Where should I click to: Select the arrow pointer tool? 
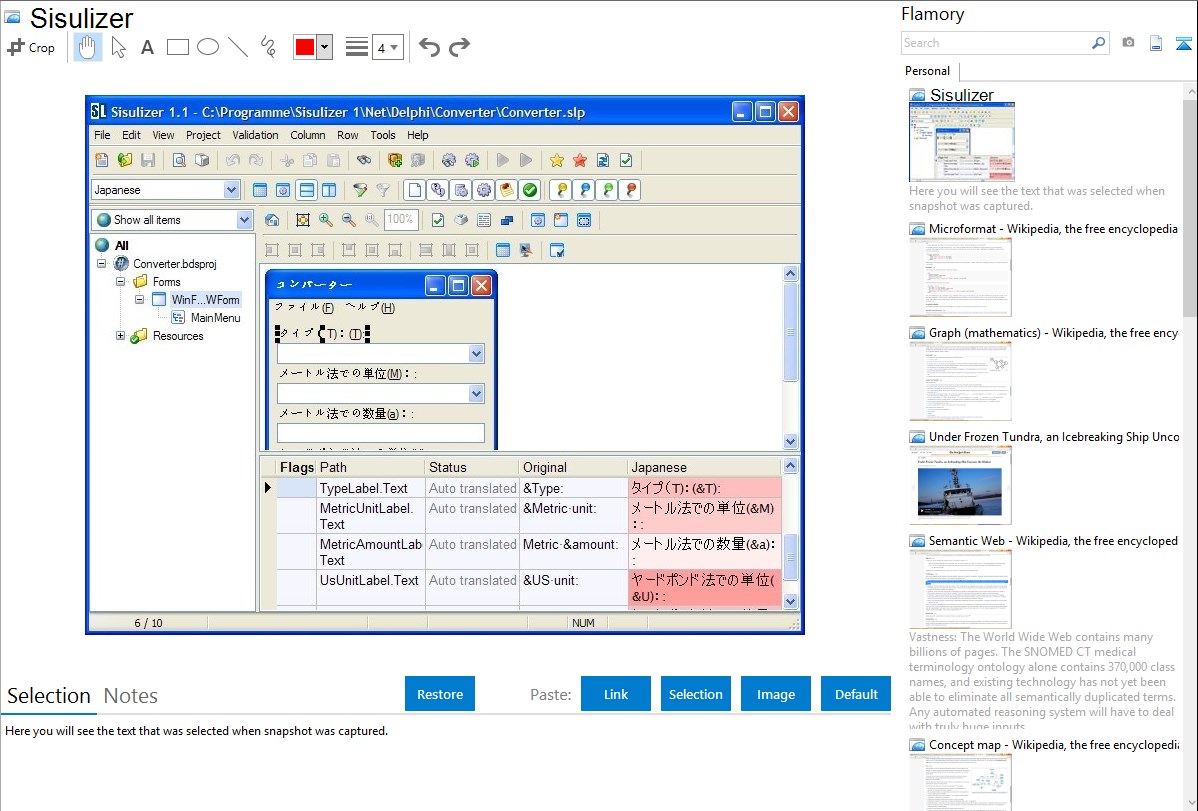coord(118,47)
